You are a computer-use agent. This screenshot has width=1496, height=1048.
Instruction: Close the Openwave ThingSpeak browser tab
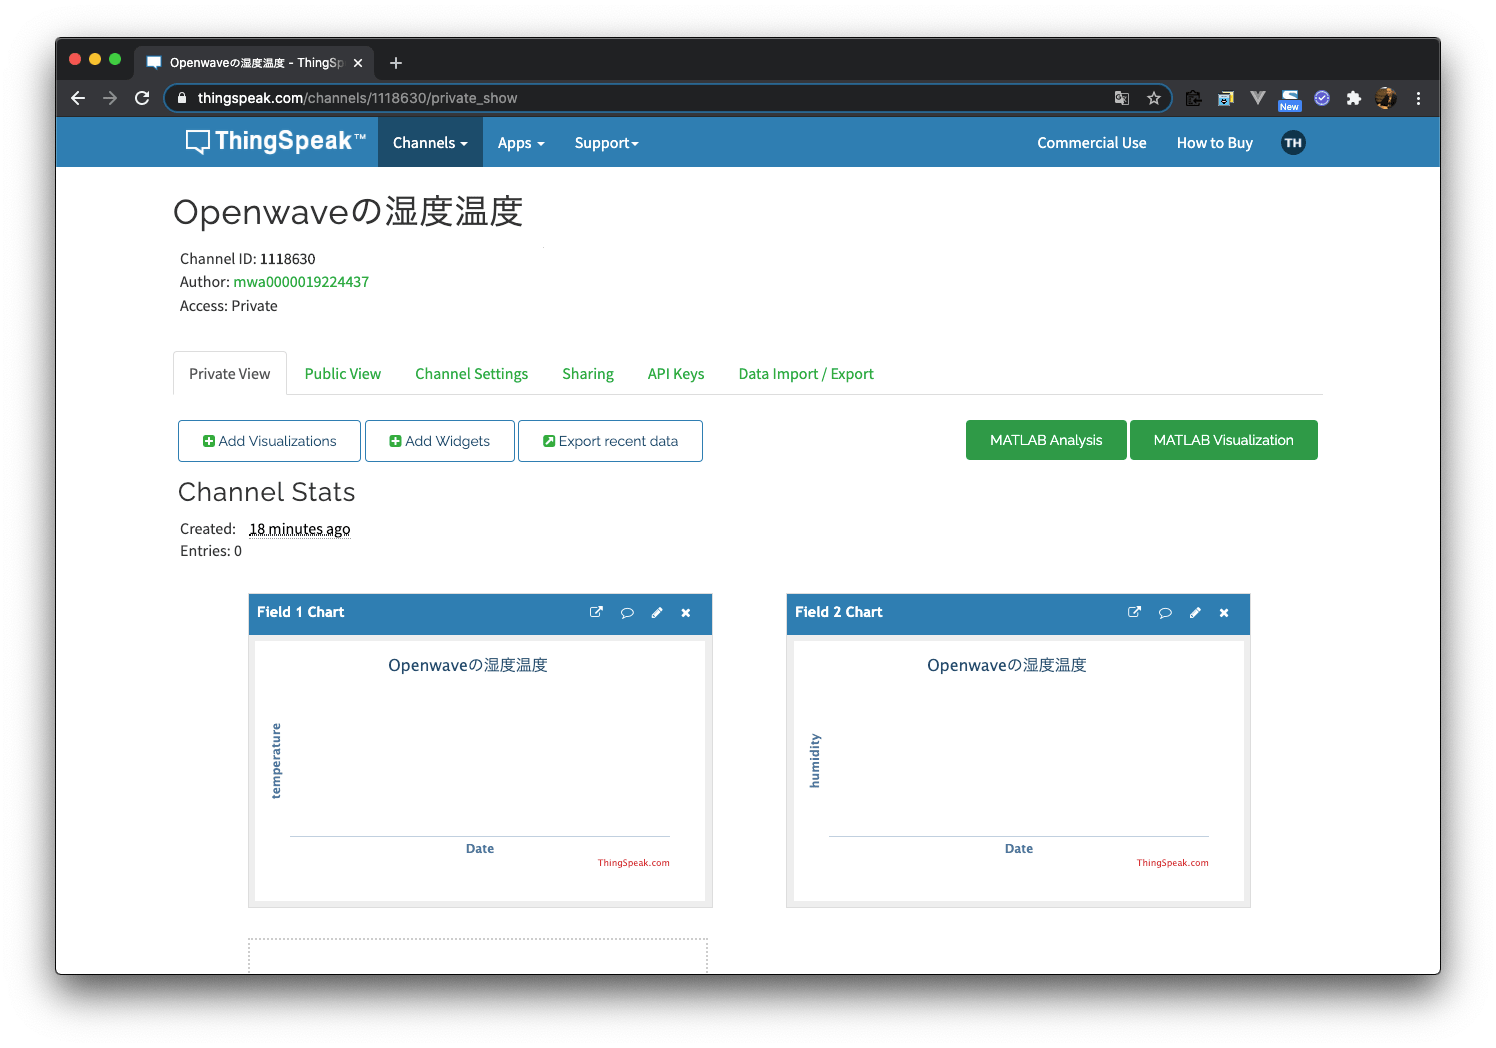[x=358, y=63]
